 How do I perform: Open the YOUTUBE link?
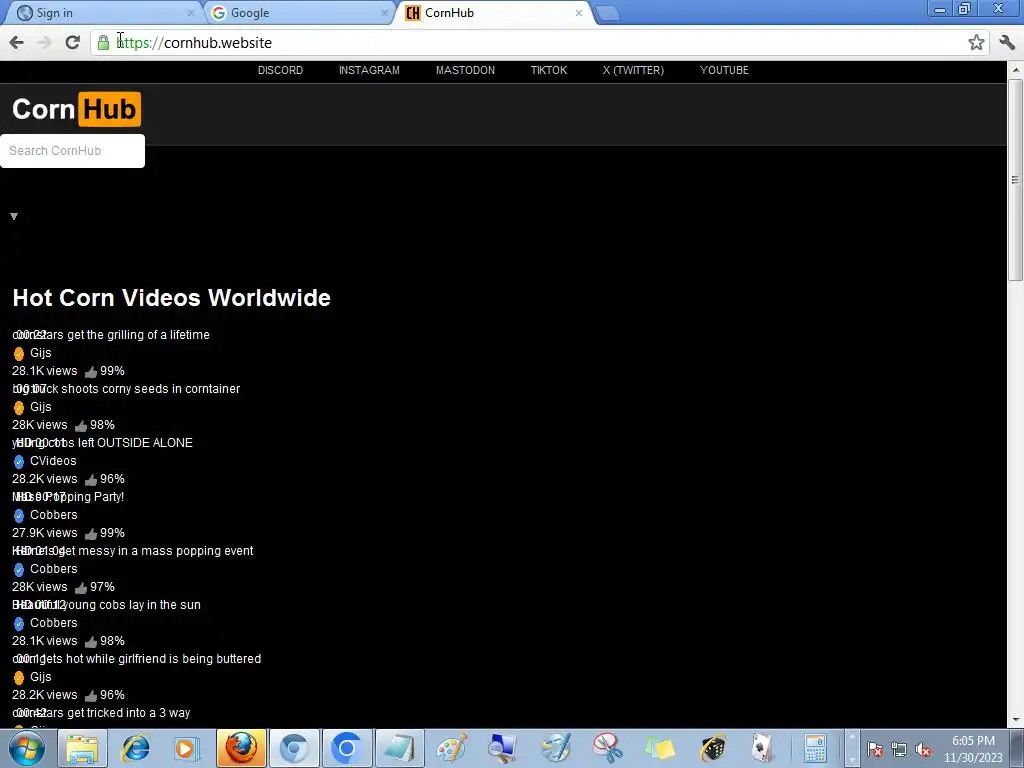[724, 70]
